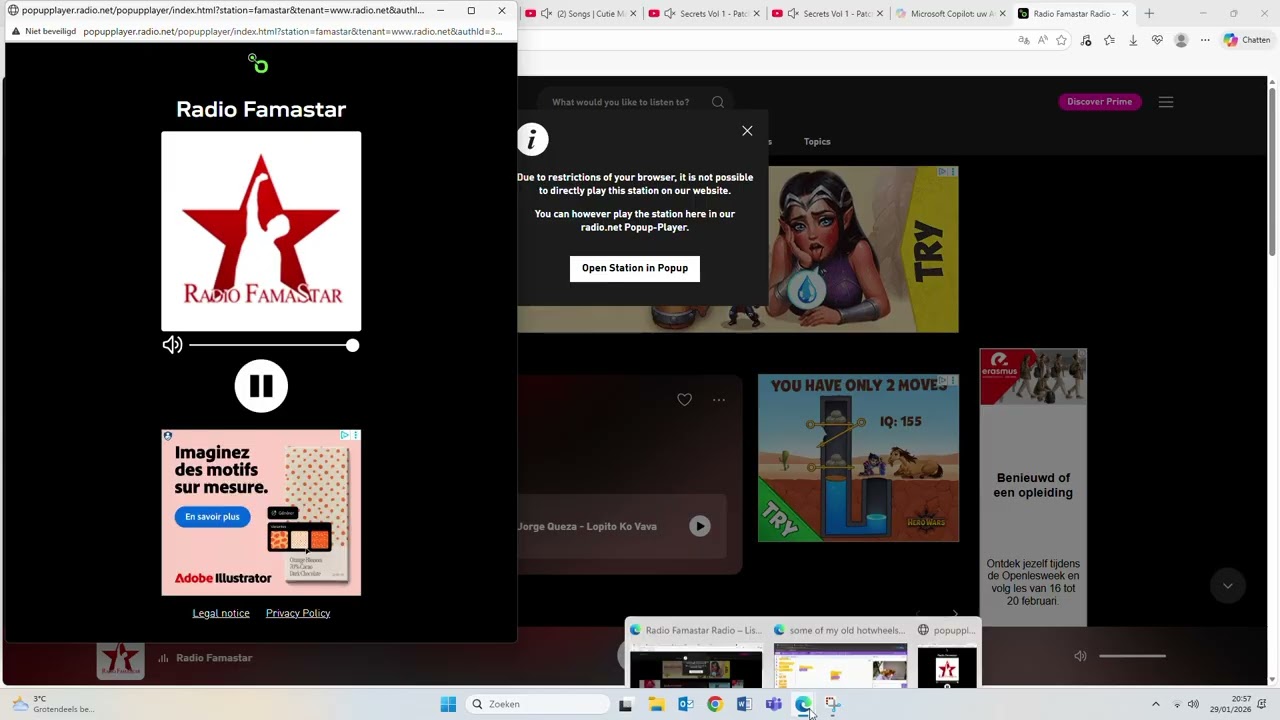Open Microsoft Word from the taskbar
This screenshot has width=1280, height=720.
744,704
